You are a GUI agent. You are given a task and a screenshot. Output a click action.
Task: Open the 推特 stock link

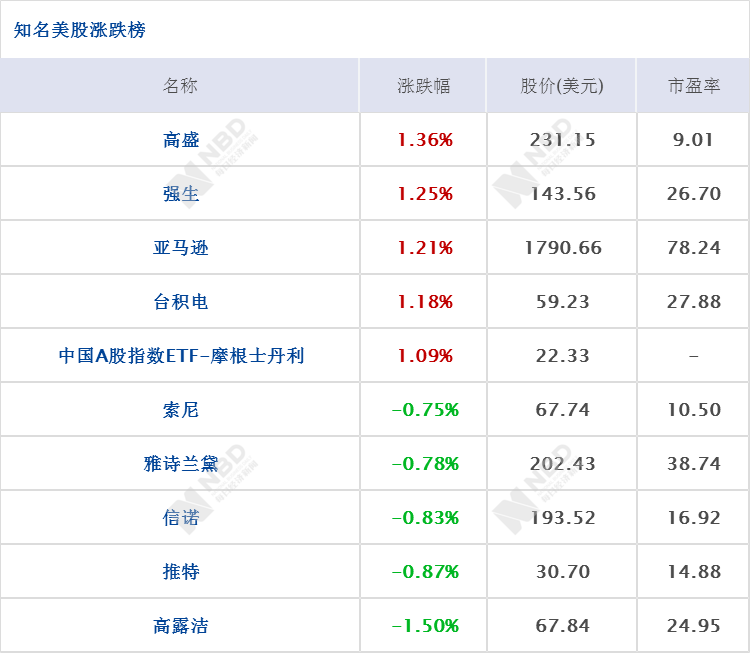[180, 572]
